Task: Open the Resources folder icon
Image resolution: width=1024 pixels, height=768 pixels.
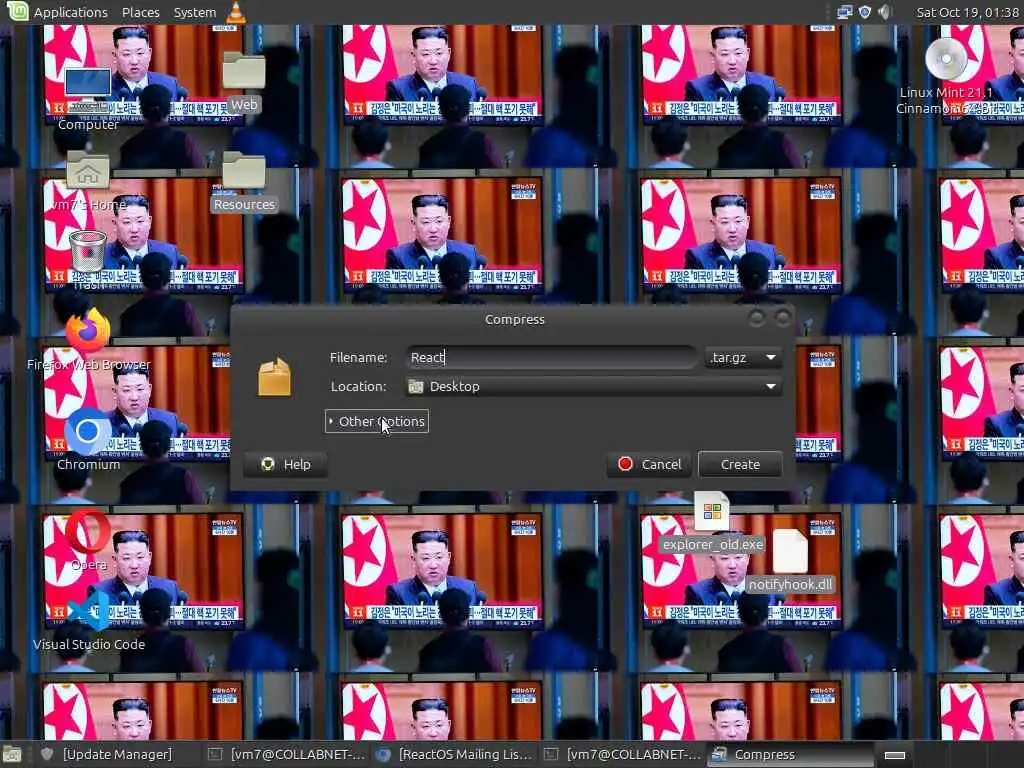Action: point(244,171)
